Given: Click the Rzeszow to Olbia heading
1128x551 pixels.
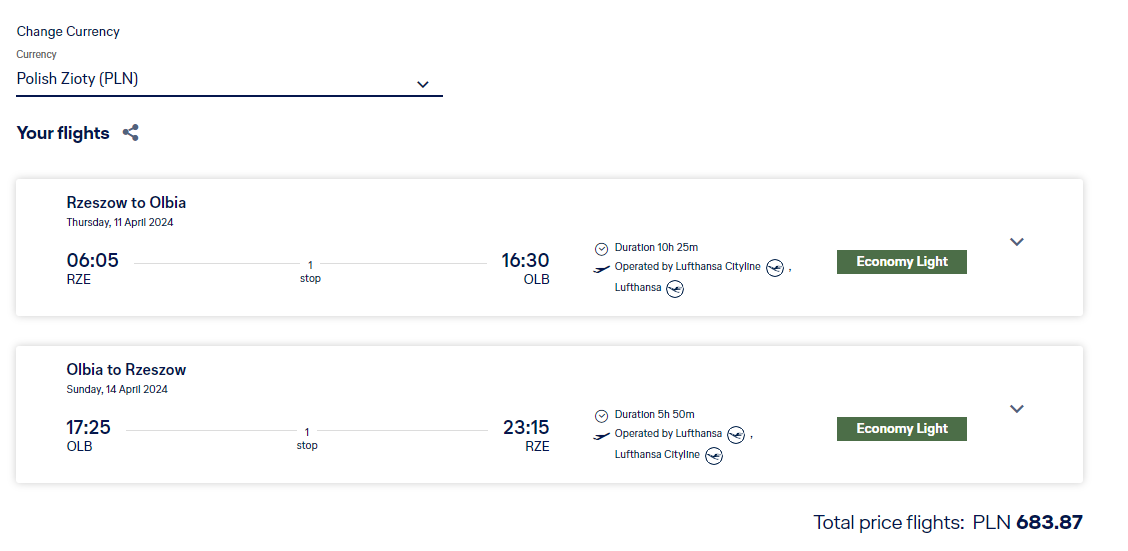Looking at the screenshot, I should [x=126, y=202].
